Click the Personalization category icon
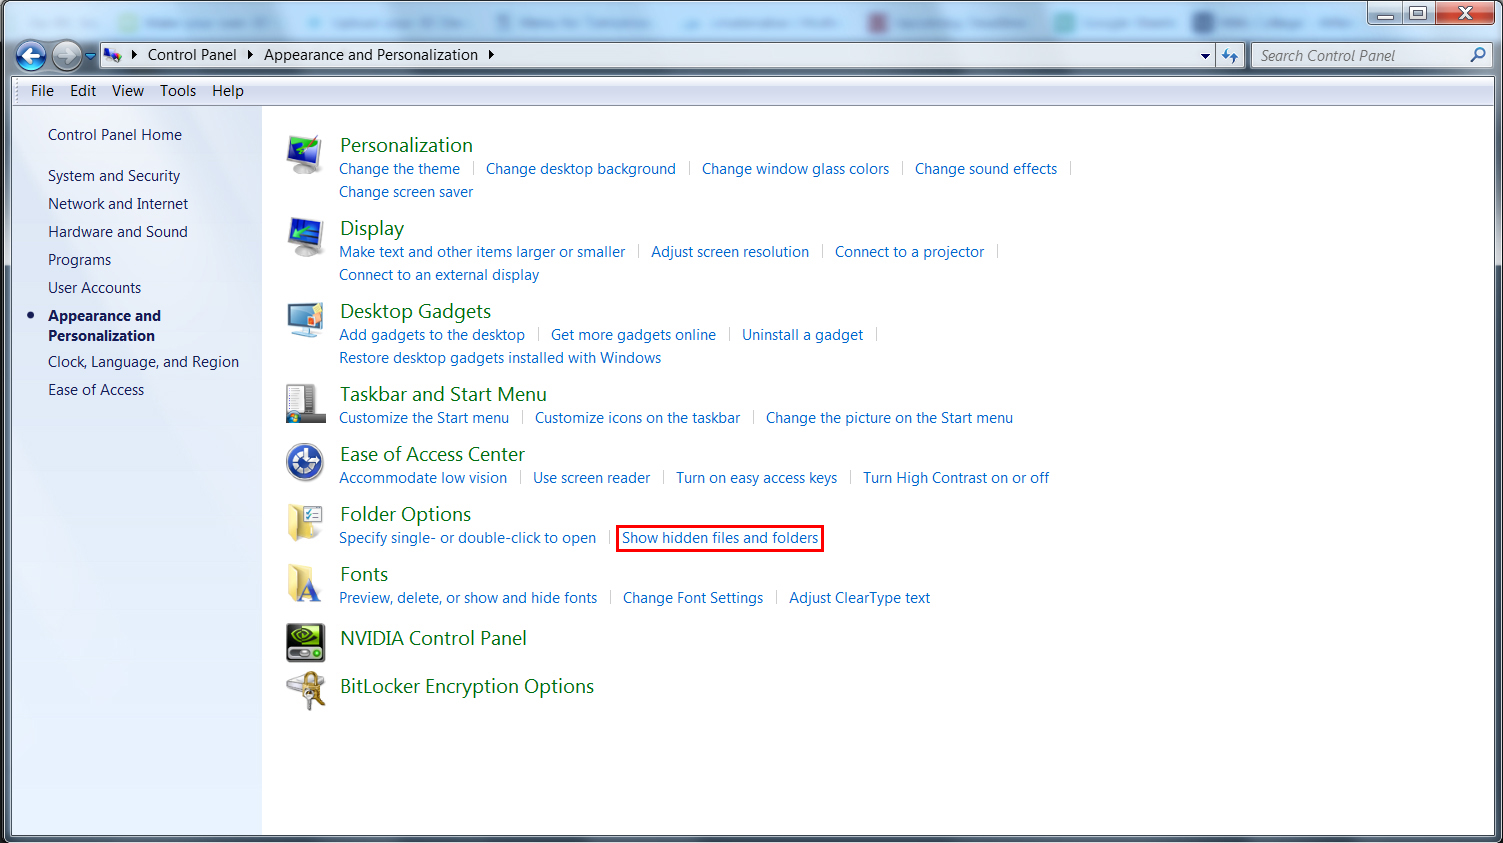Screen dimensions: 1503x843 pos(305,155)
